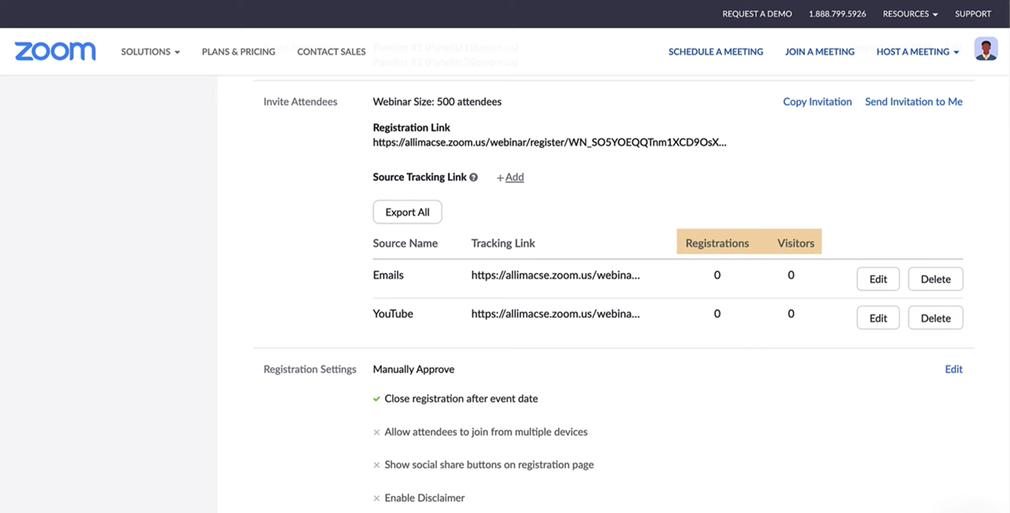Click the Export All button

click(407, 212)
